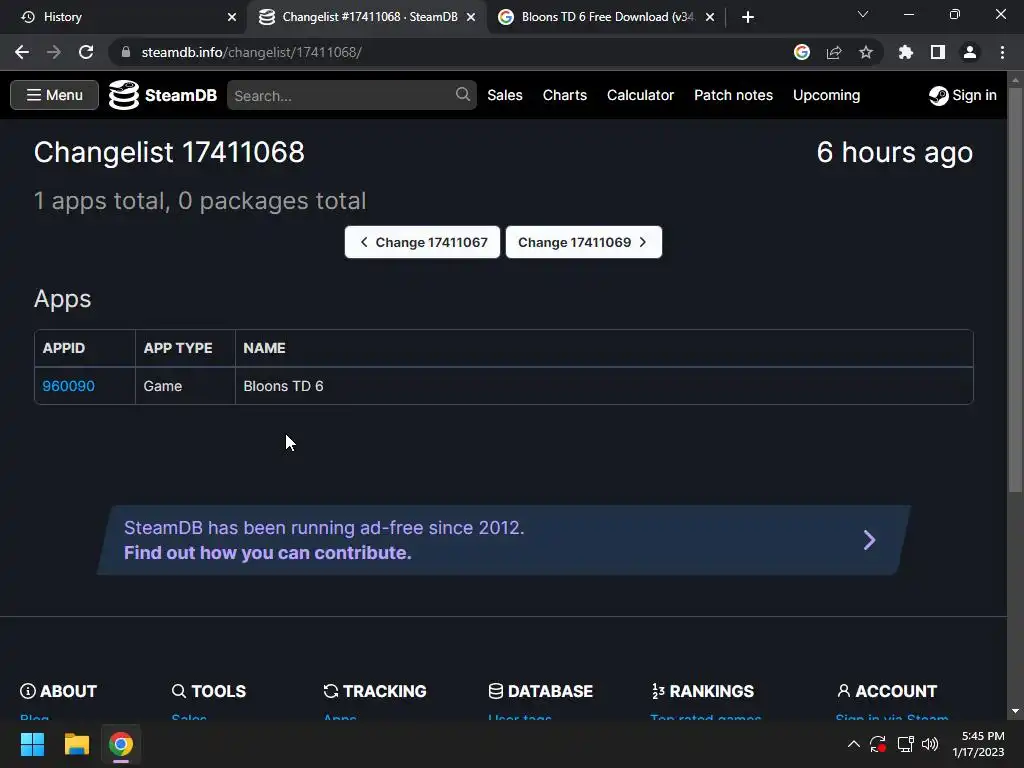1024x768 pixels.
Task: Click the address bar URL
Action: click(251, 52)
